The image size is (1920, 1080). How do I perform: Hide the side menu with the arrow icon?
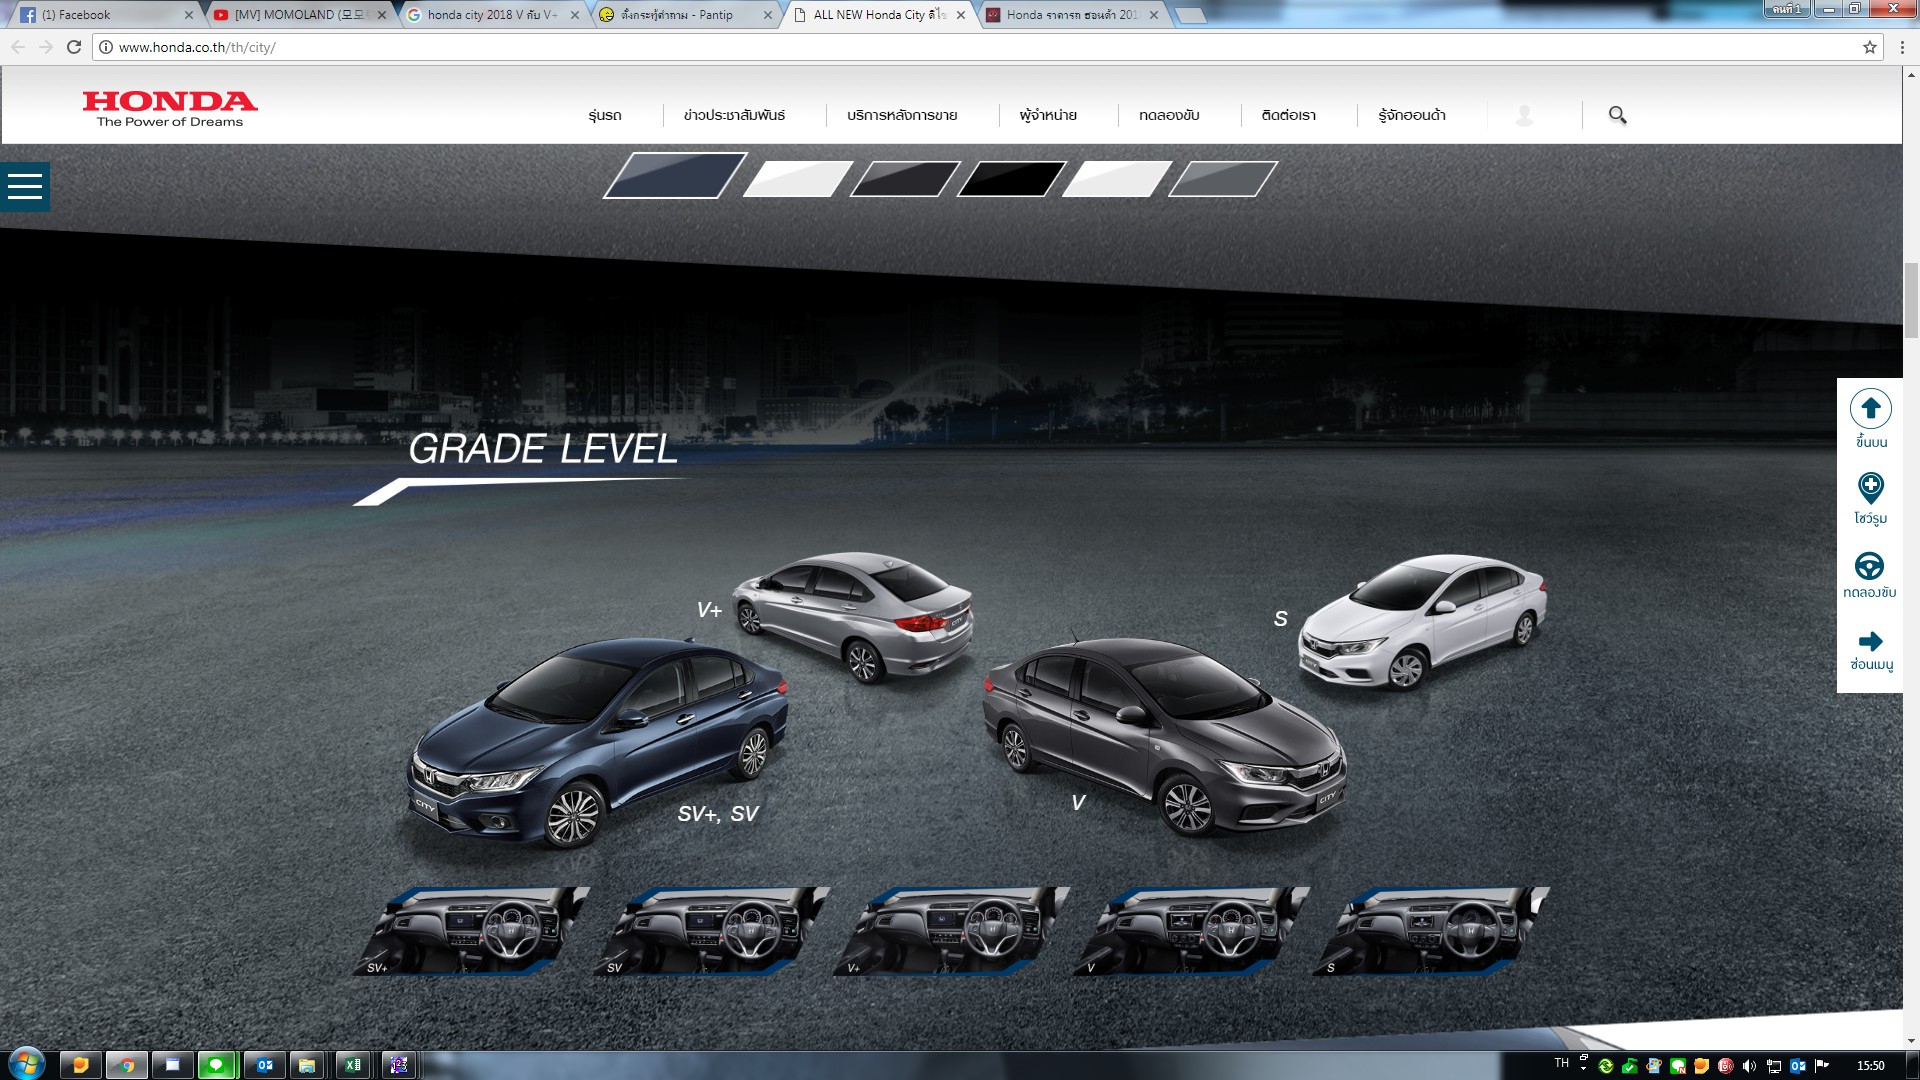1870,641
